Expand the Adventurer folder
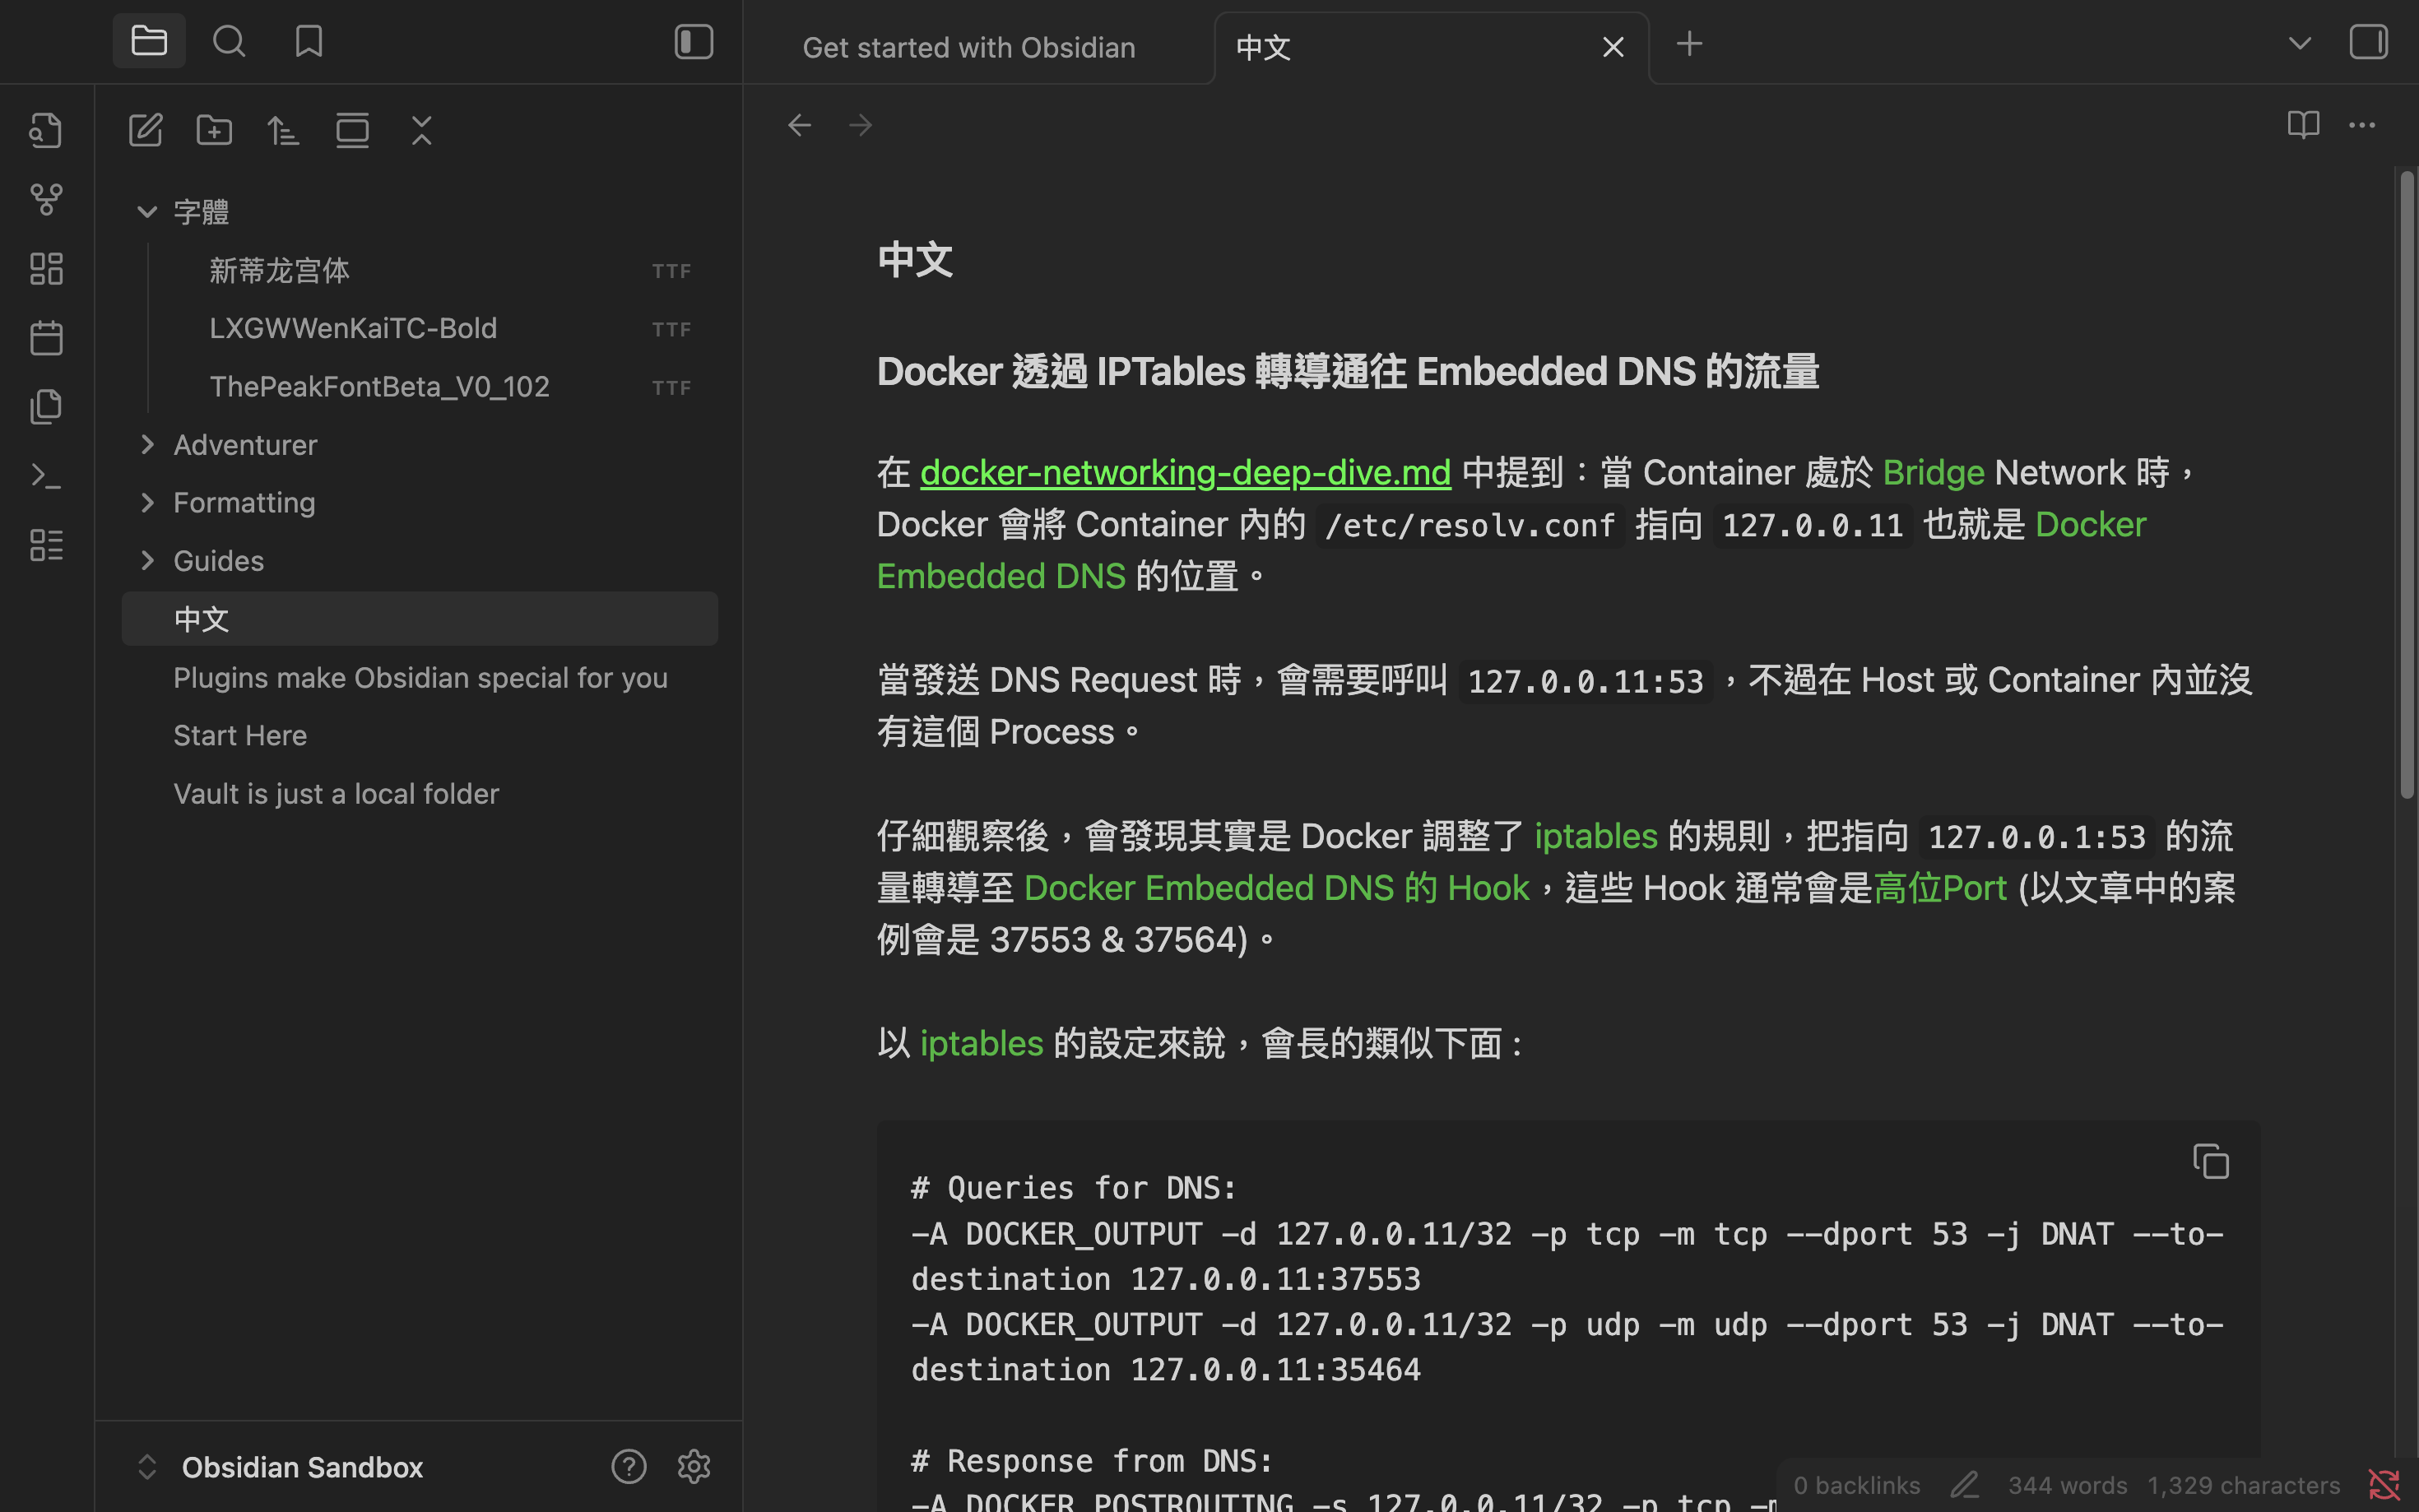2419x1512 pixels. click(147, 445)
